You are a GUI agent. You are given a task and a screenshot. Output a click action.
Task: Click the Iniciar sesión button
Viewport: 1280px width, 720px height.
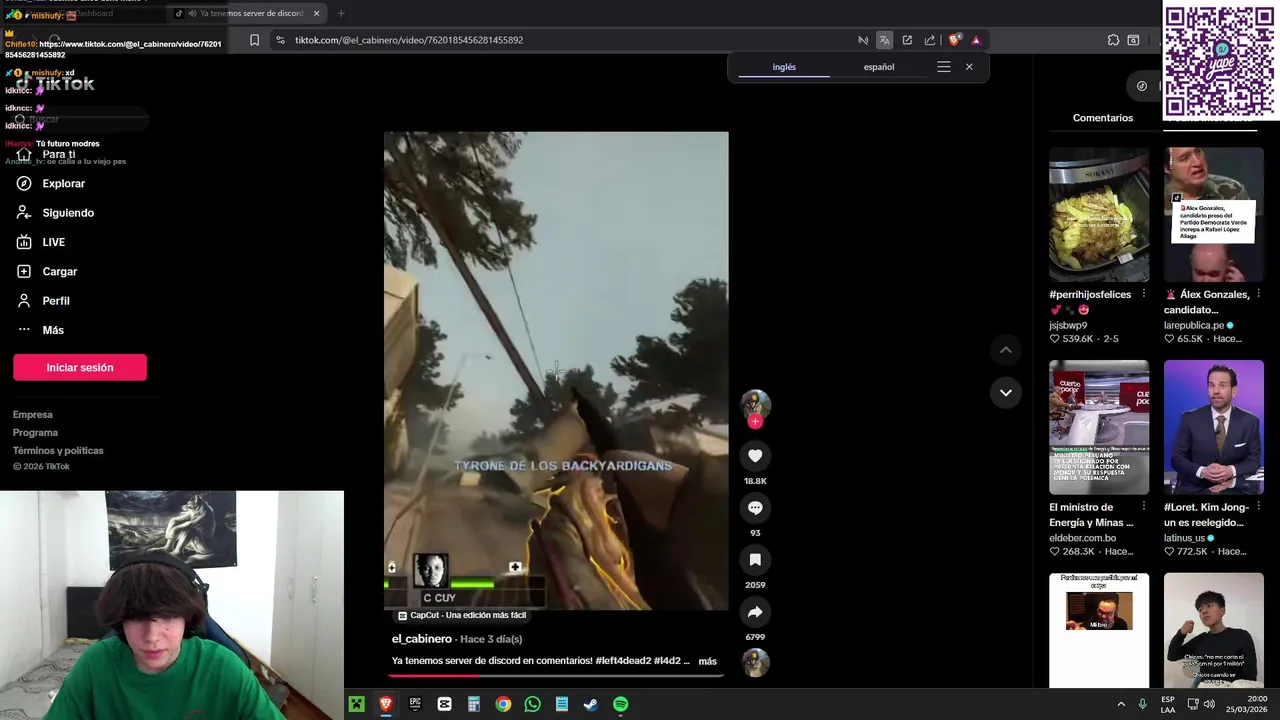(80, 367)
